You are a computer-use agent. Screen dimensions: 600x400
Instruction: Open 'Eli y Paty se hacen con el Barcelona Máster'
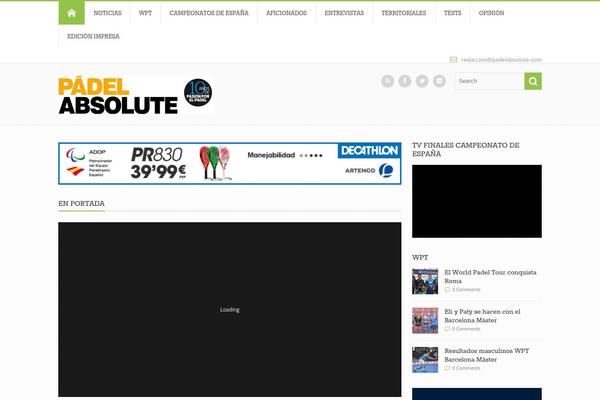[482, 316]
